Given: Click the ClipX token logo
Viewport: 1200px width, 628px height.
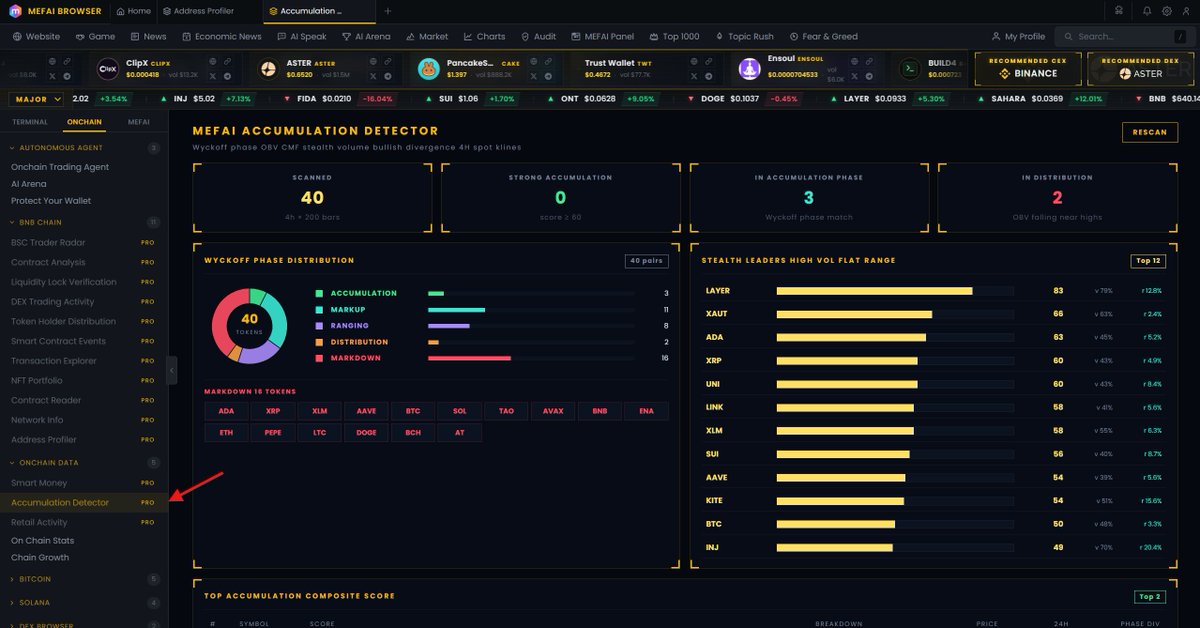Looking at the screenshot, I should tap(108, 68).
